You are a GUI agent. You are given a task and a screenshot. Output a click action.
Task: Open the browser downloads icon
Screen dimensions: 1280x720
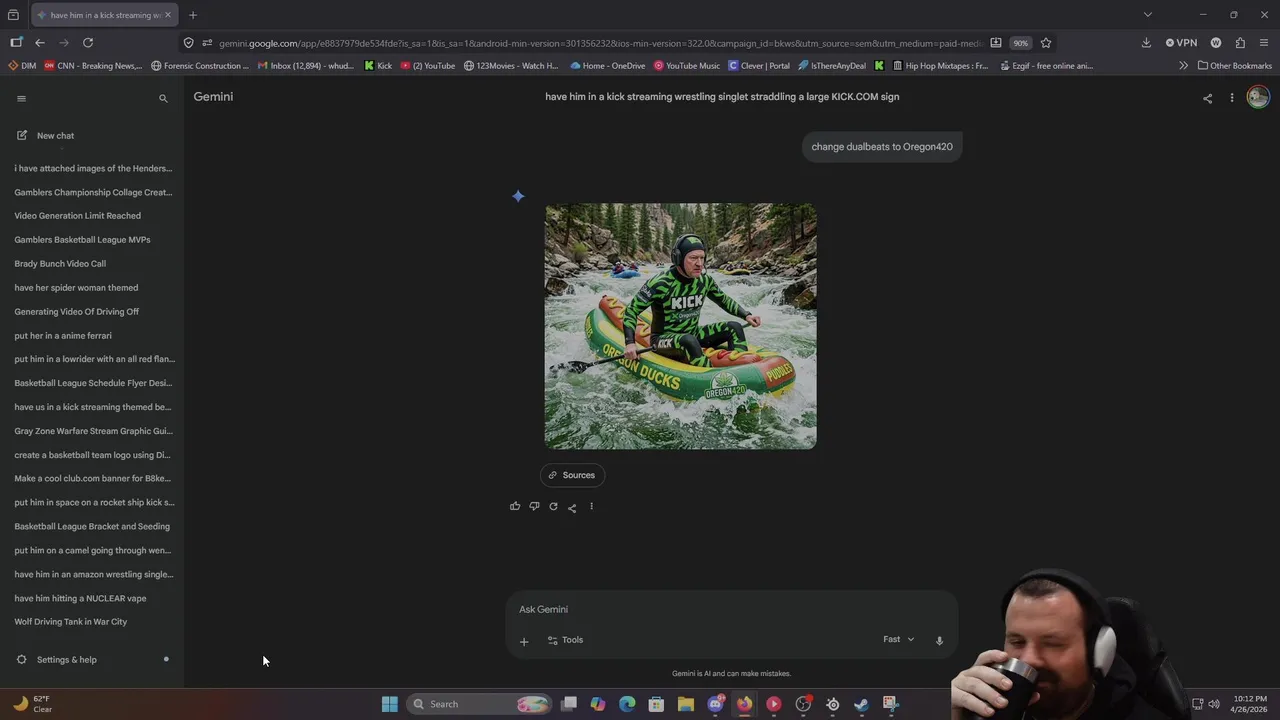(1146, 43)
